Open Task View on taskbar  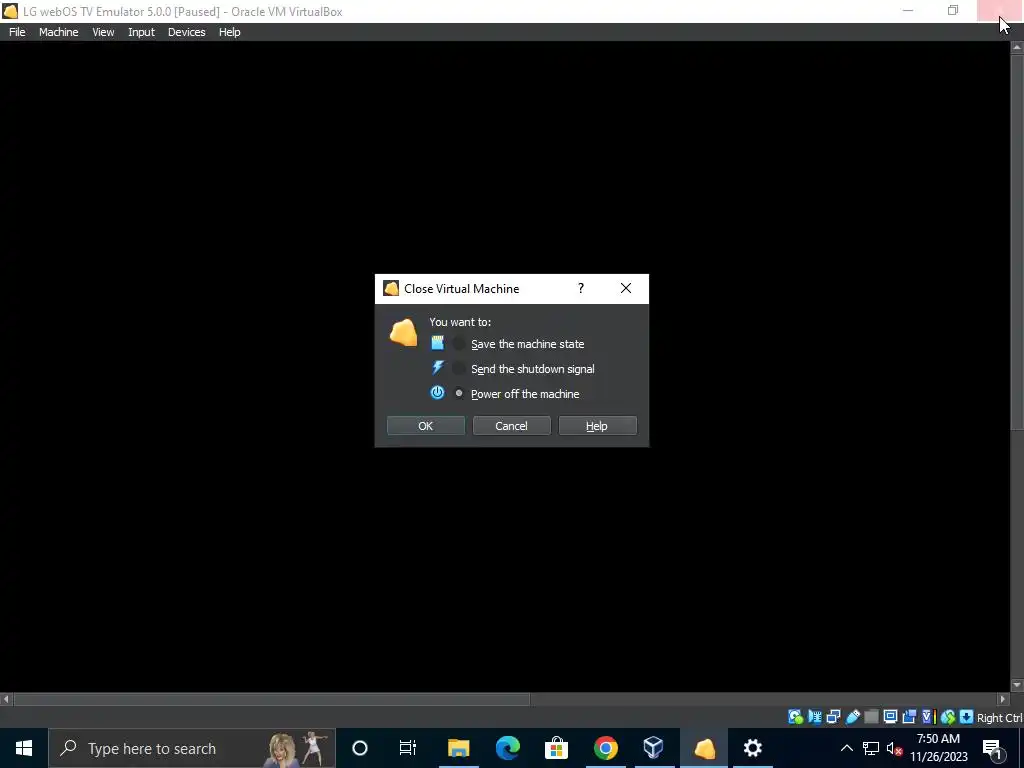point(408,748)
